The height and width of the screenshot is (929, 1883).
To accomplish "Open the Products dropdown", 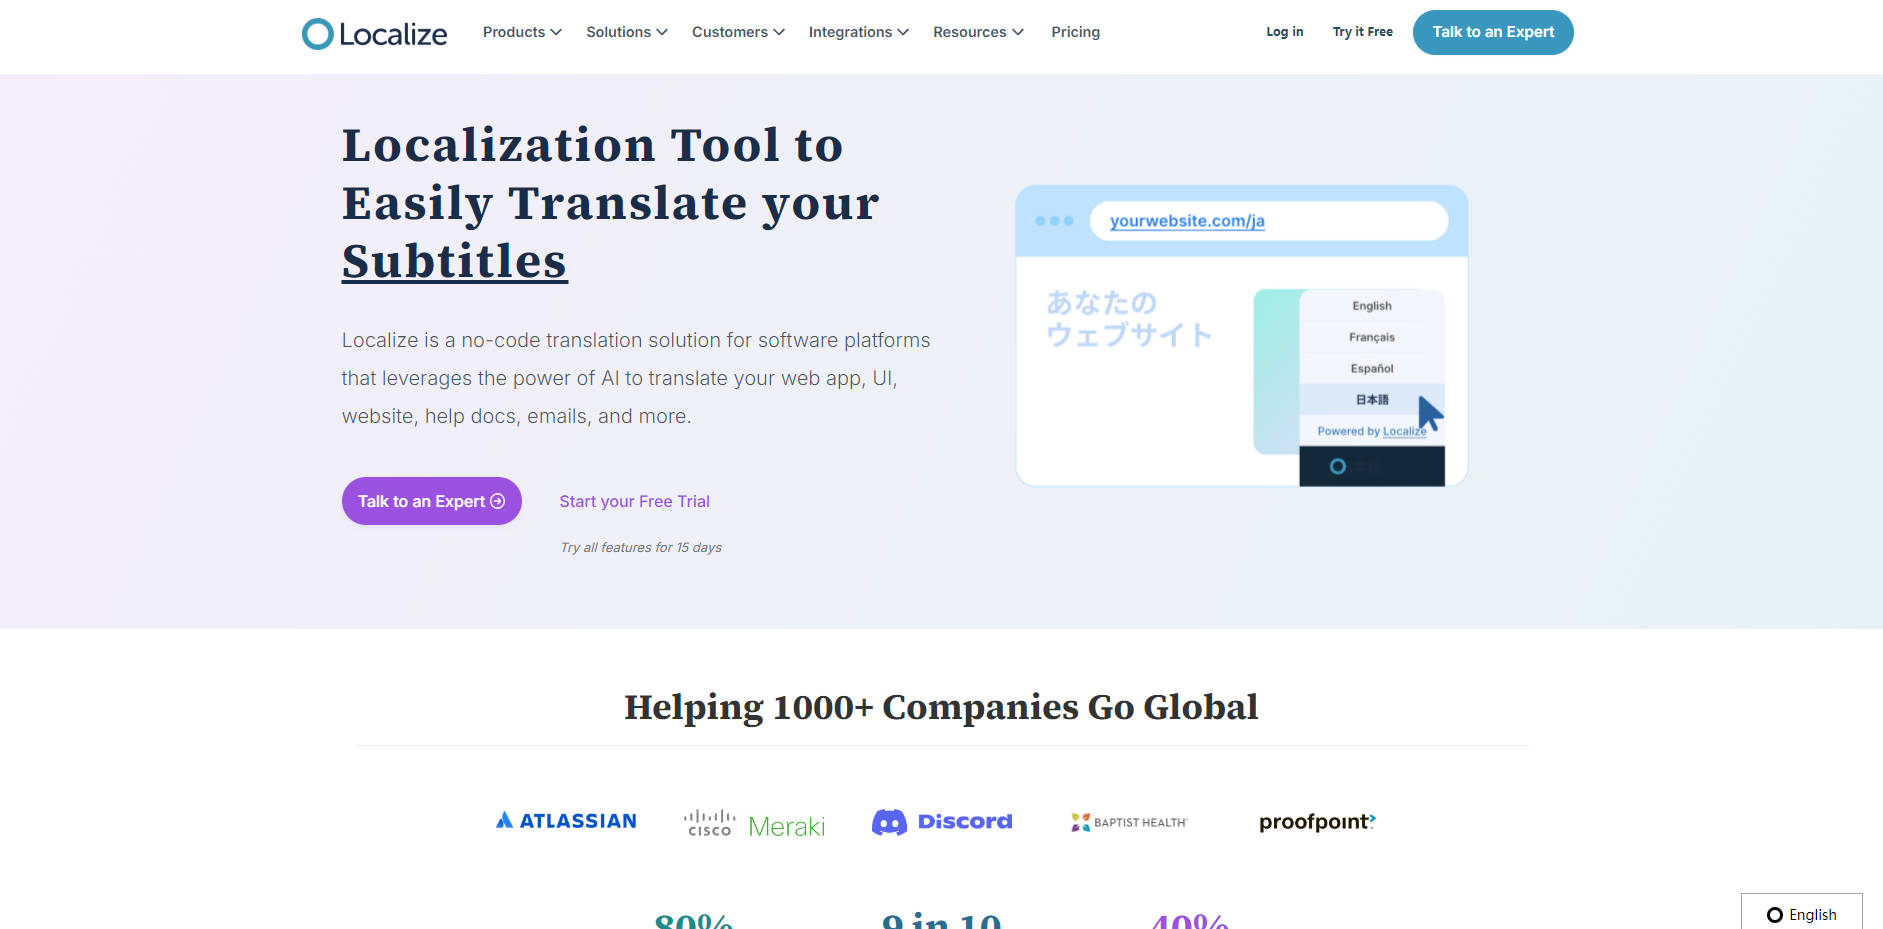I will (521, 32).
